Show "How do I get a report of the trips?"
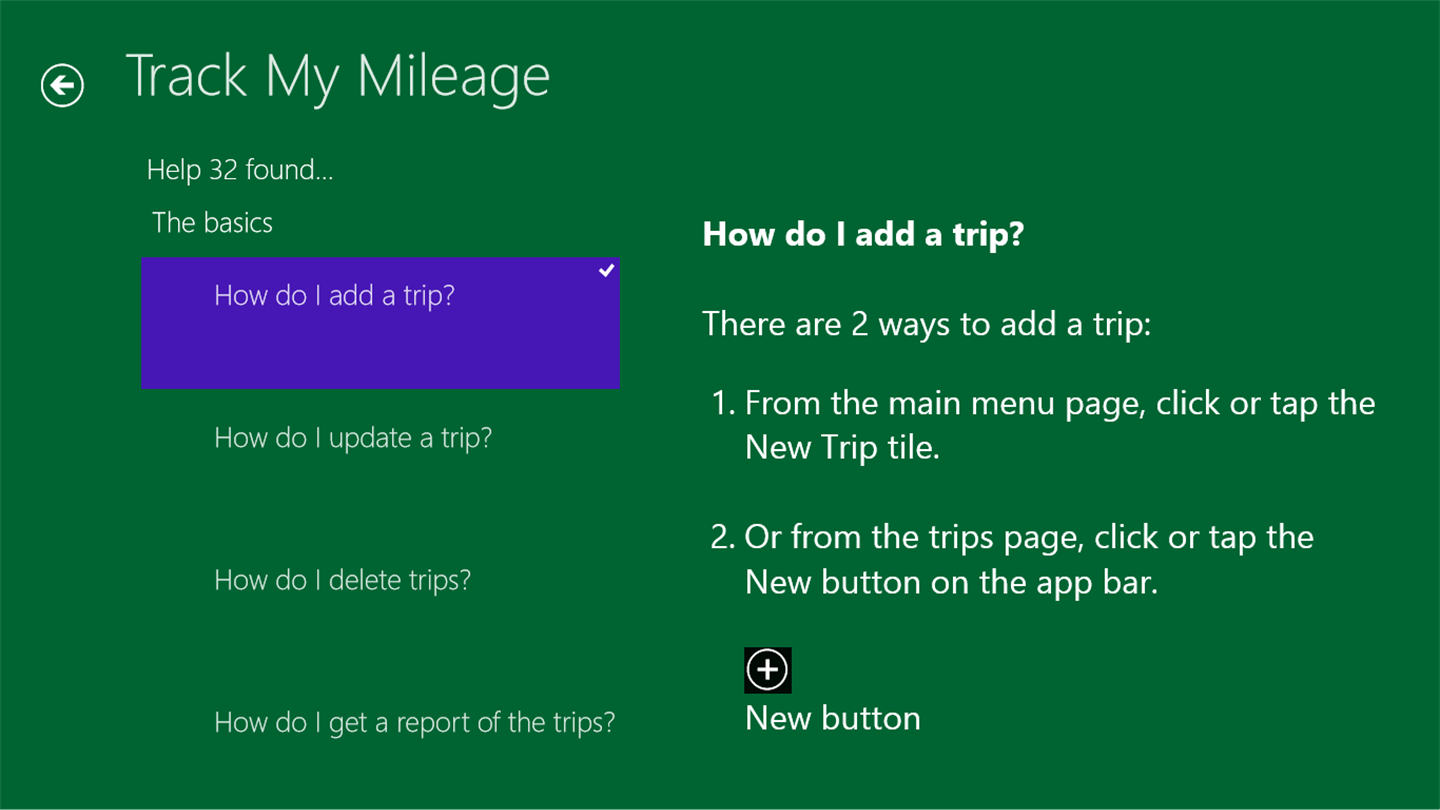This screenshot has width=1440, height=810. (x=414, y=722)
